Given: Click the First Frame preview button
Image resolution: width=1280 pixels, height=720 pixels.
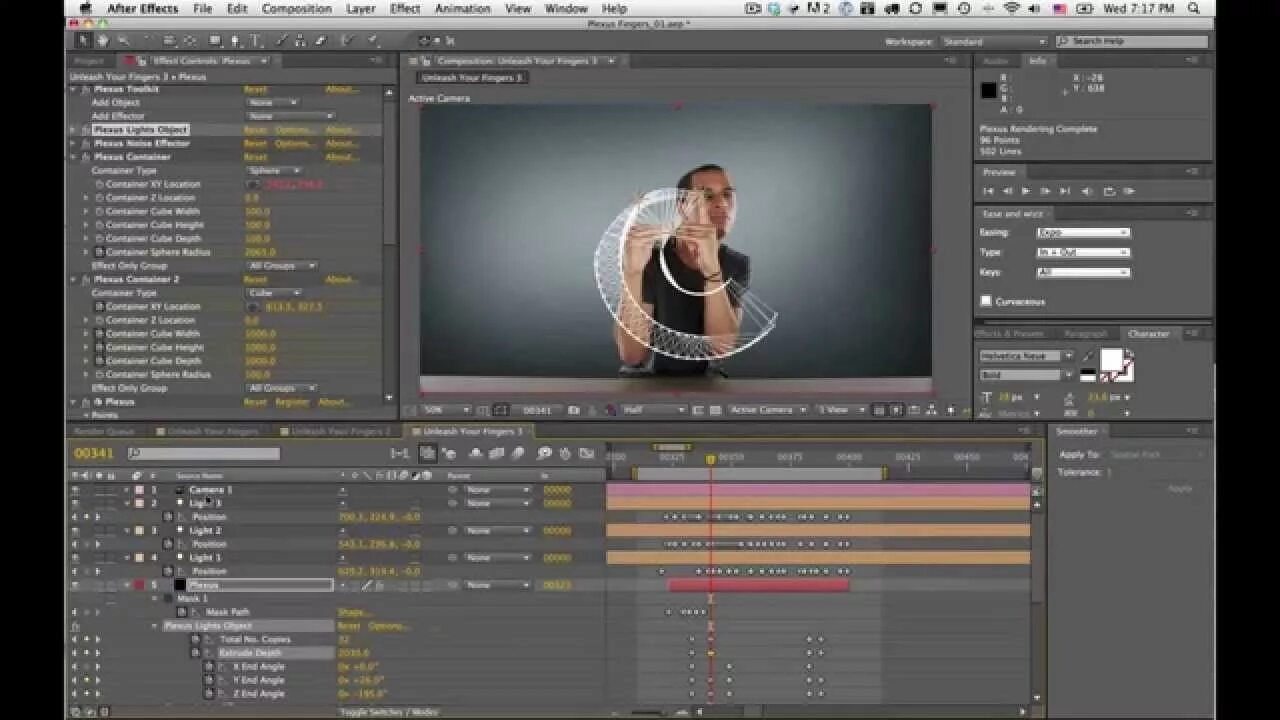Looking at the screenshot, I should [988, 191].
